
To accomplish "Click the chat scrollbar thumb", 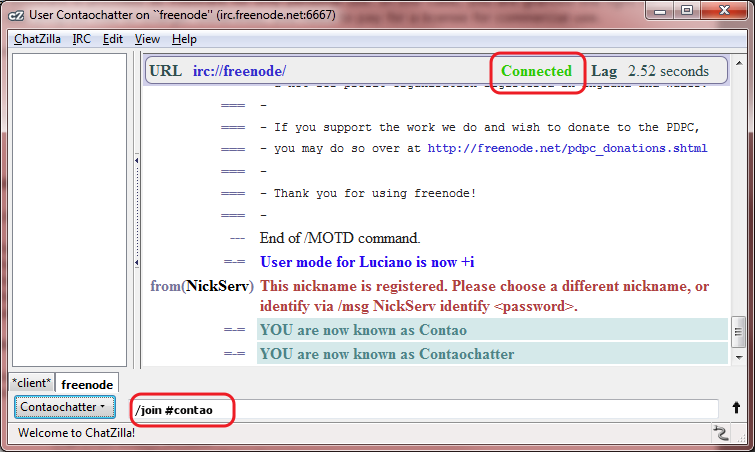I will pos(738,330).
